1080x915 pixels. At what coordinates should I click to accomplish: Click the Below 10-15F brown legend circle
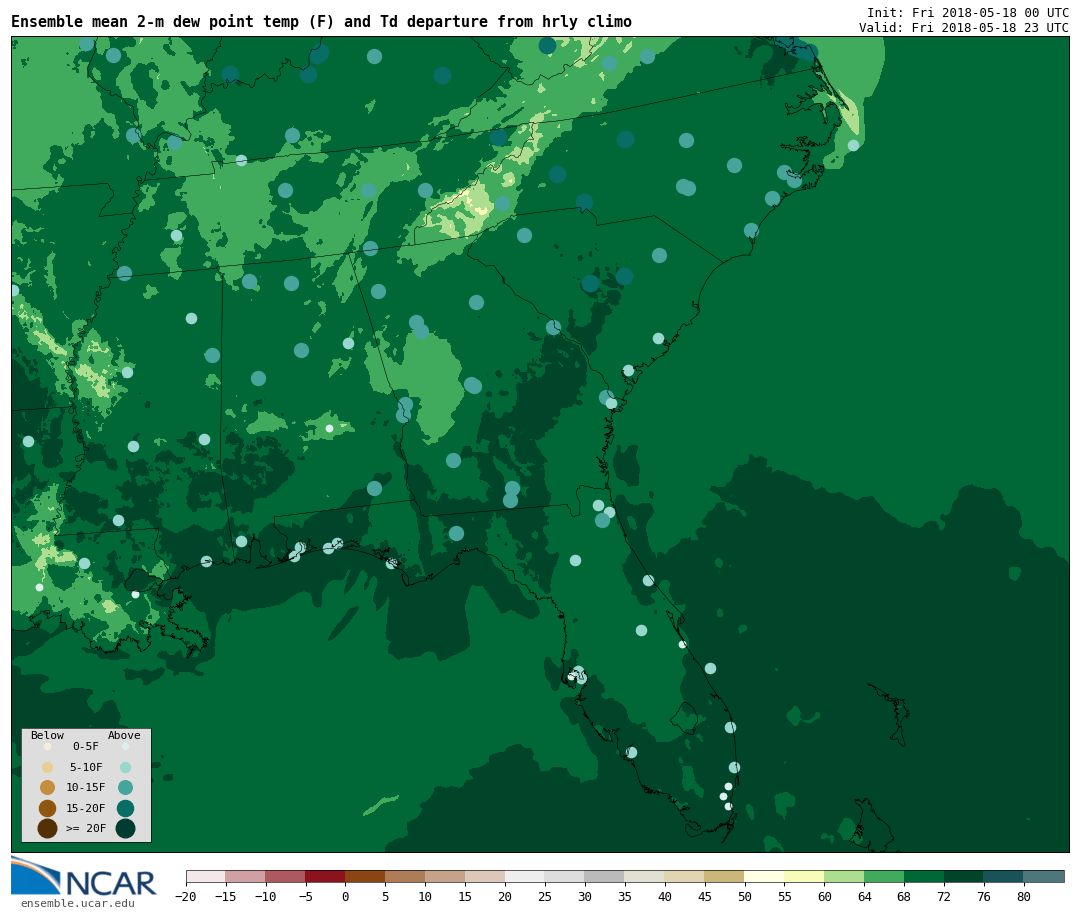(x=48, y=787)
